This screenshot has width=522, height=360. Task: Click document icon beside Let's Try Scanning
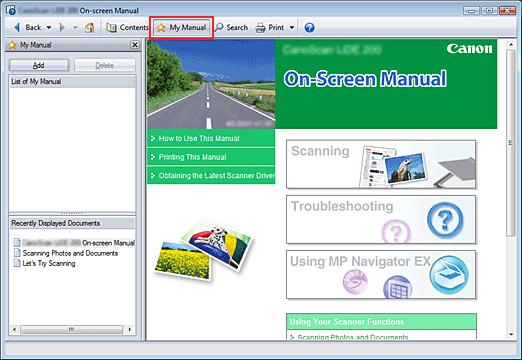tap(17, 263)
